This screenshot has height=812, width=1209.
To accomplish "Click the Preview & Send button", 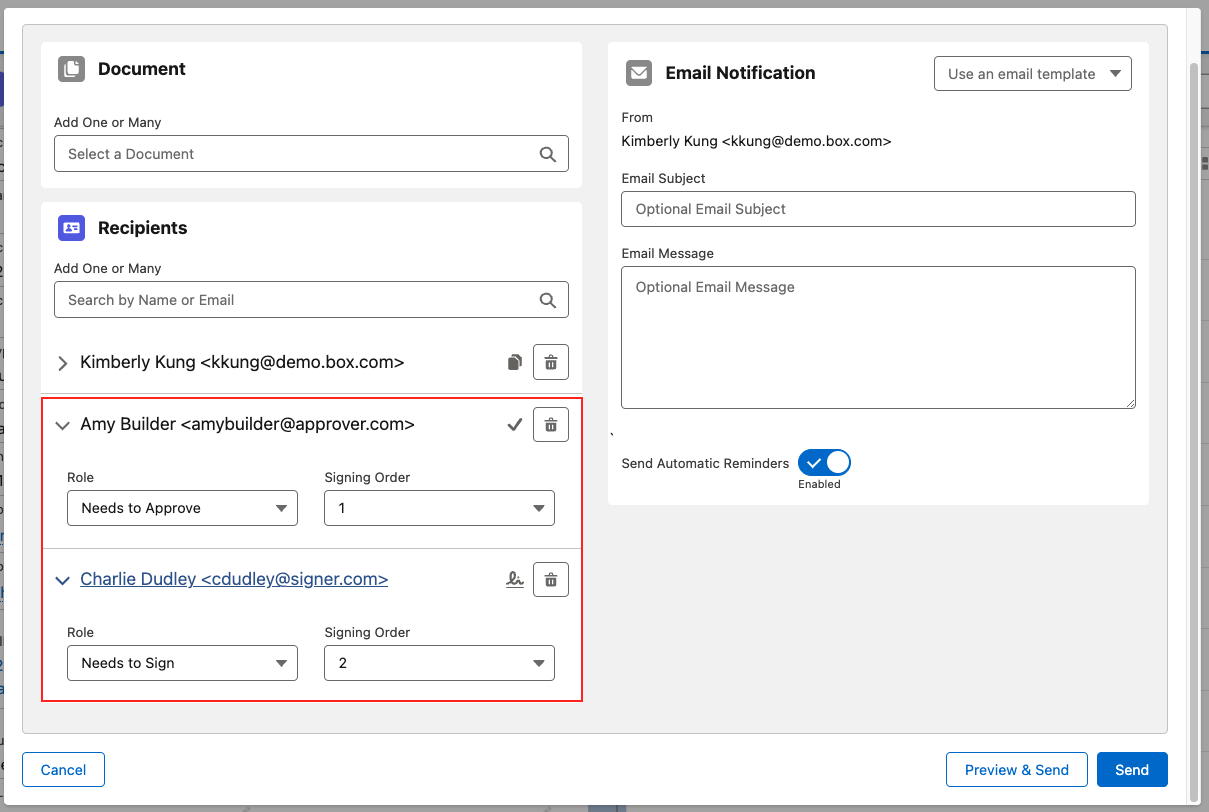I will tap(1016, 769).
